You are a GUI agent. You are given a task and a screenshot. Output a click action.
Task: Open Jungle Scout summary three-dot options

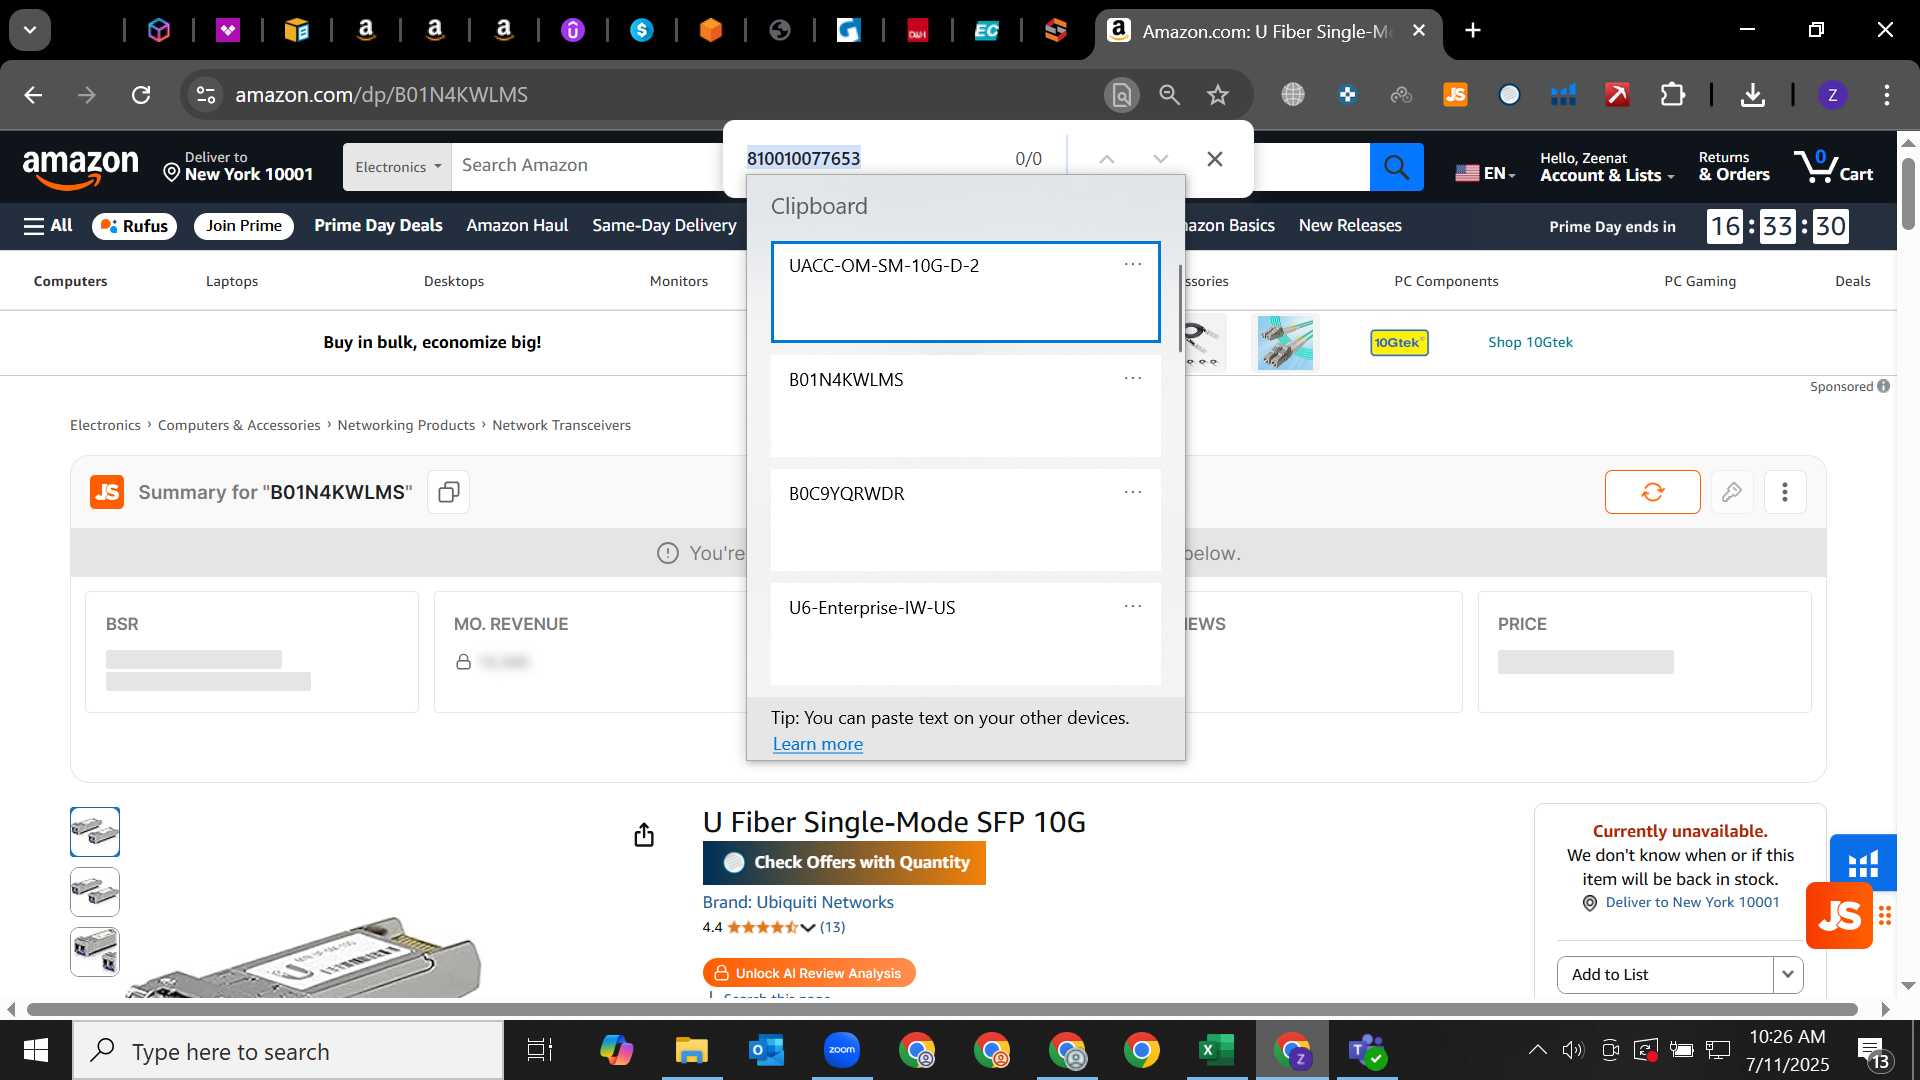point(1785,492)
